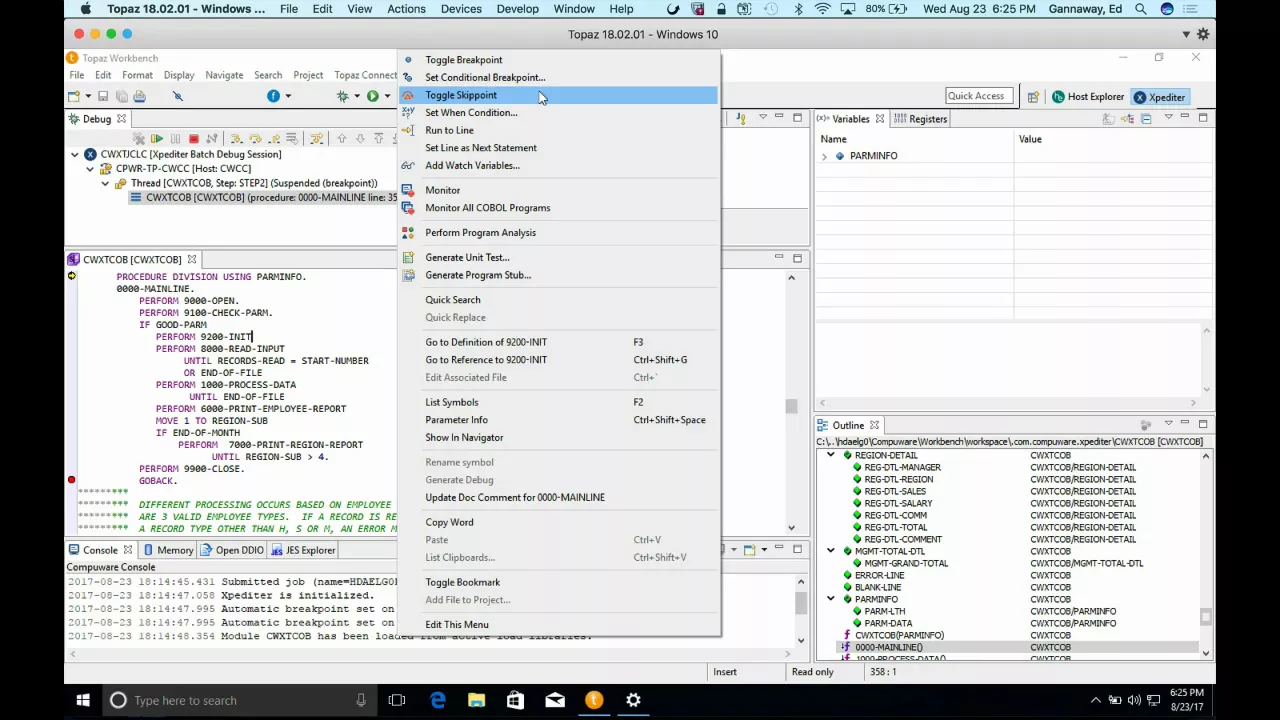Click the Resume icon in the Debug toolbar

tap(157, 139)
